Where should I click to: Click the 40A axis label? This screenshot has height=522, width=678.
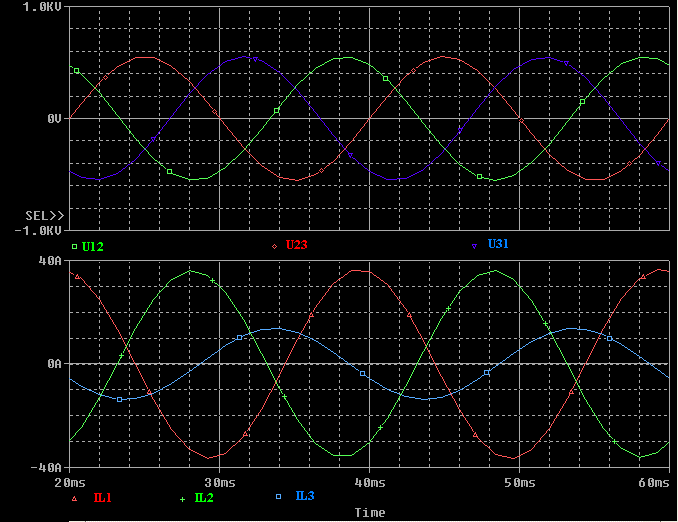(50, 261)
